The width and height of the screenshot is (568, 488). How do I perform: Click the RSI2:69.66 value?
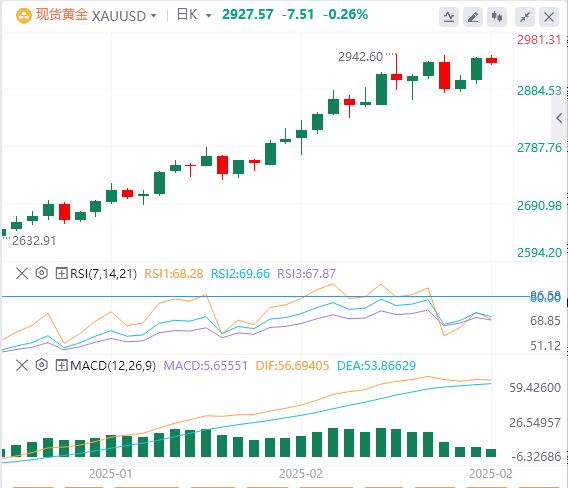241,274
